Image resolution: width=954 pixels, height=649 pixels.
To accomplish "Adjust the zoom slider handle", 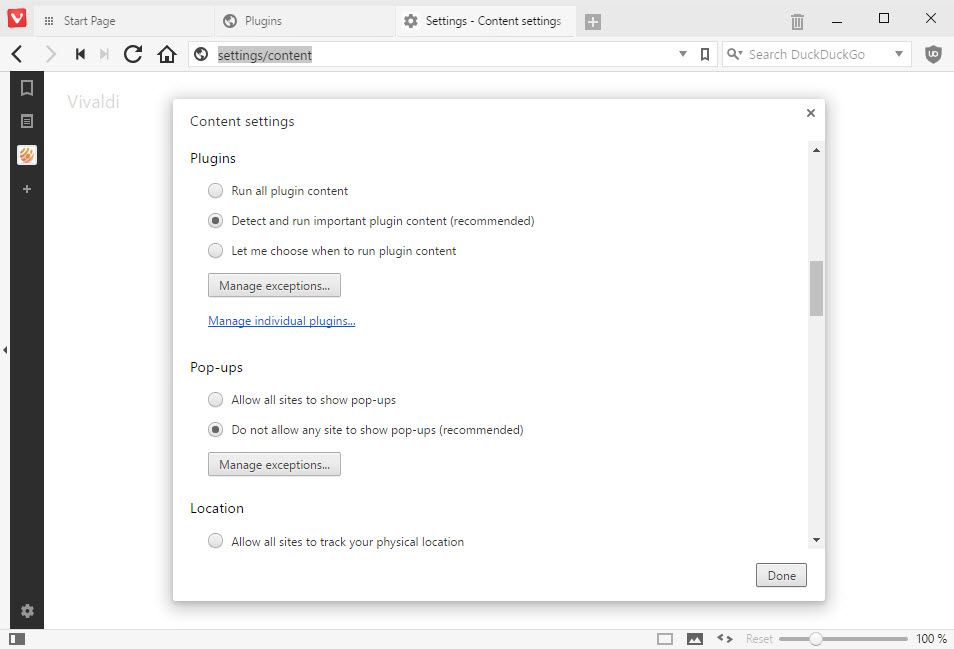I will pyautogui.click(x=816, y=639).
